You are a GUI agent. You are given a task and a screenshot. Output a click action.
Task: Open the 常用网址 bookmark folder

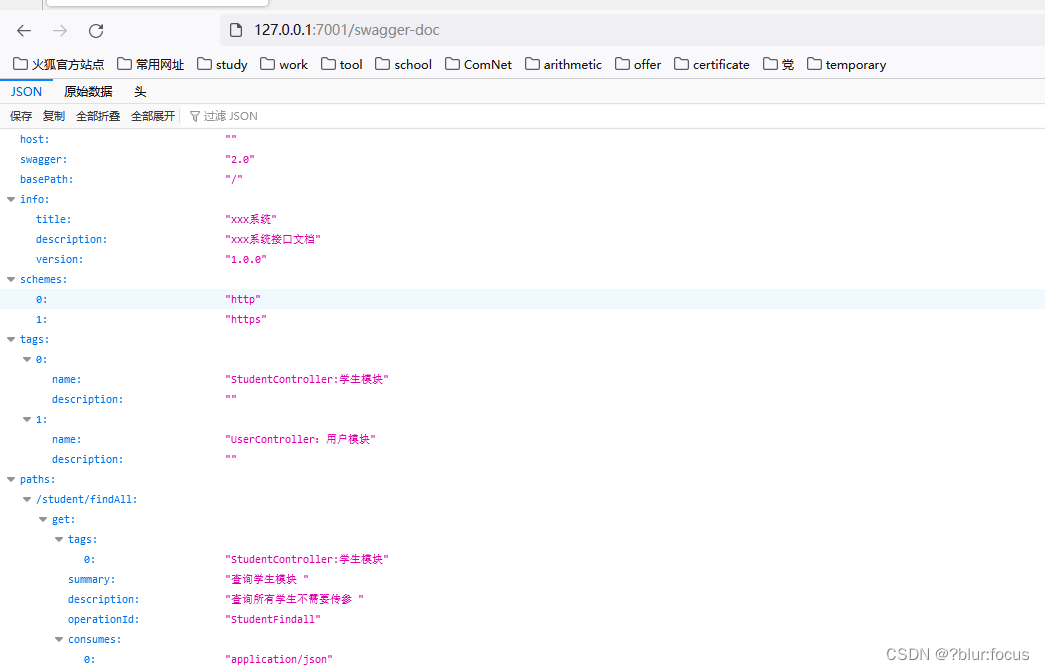point(151,65)
